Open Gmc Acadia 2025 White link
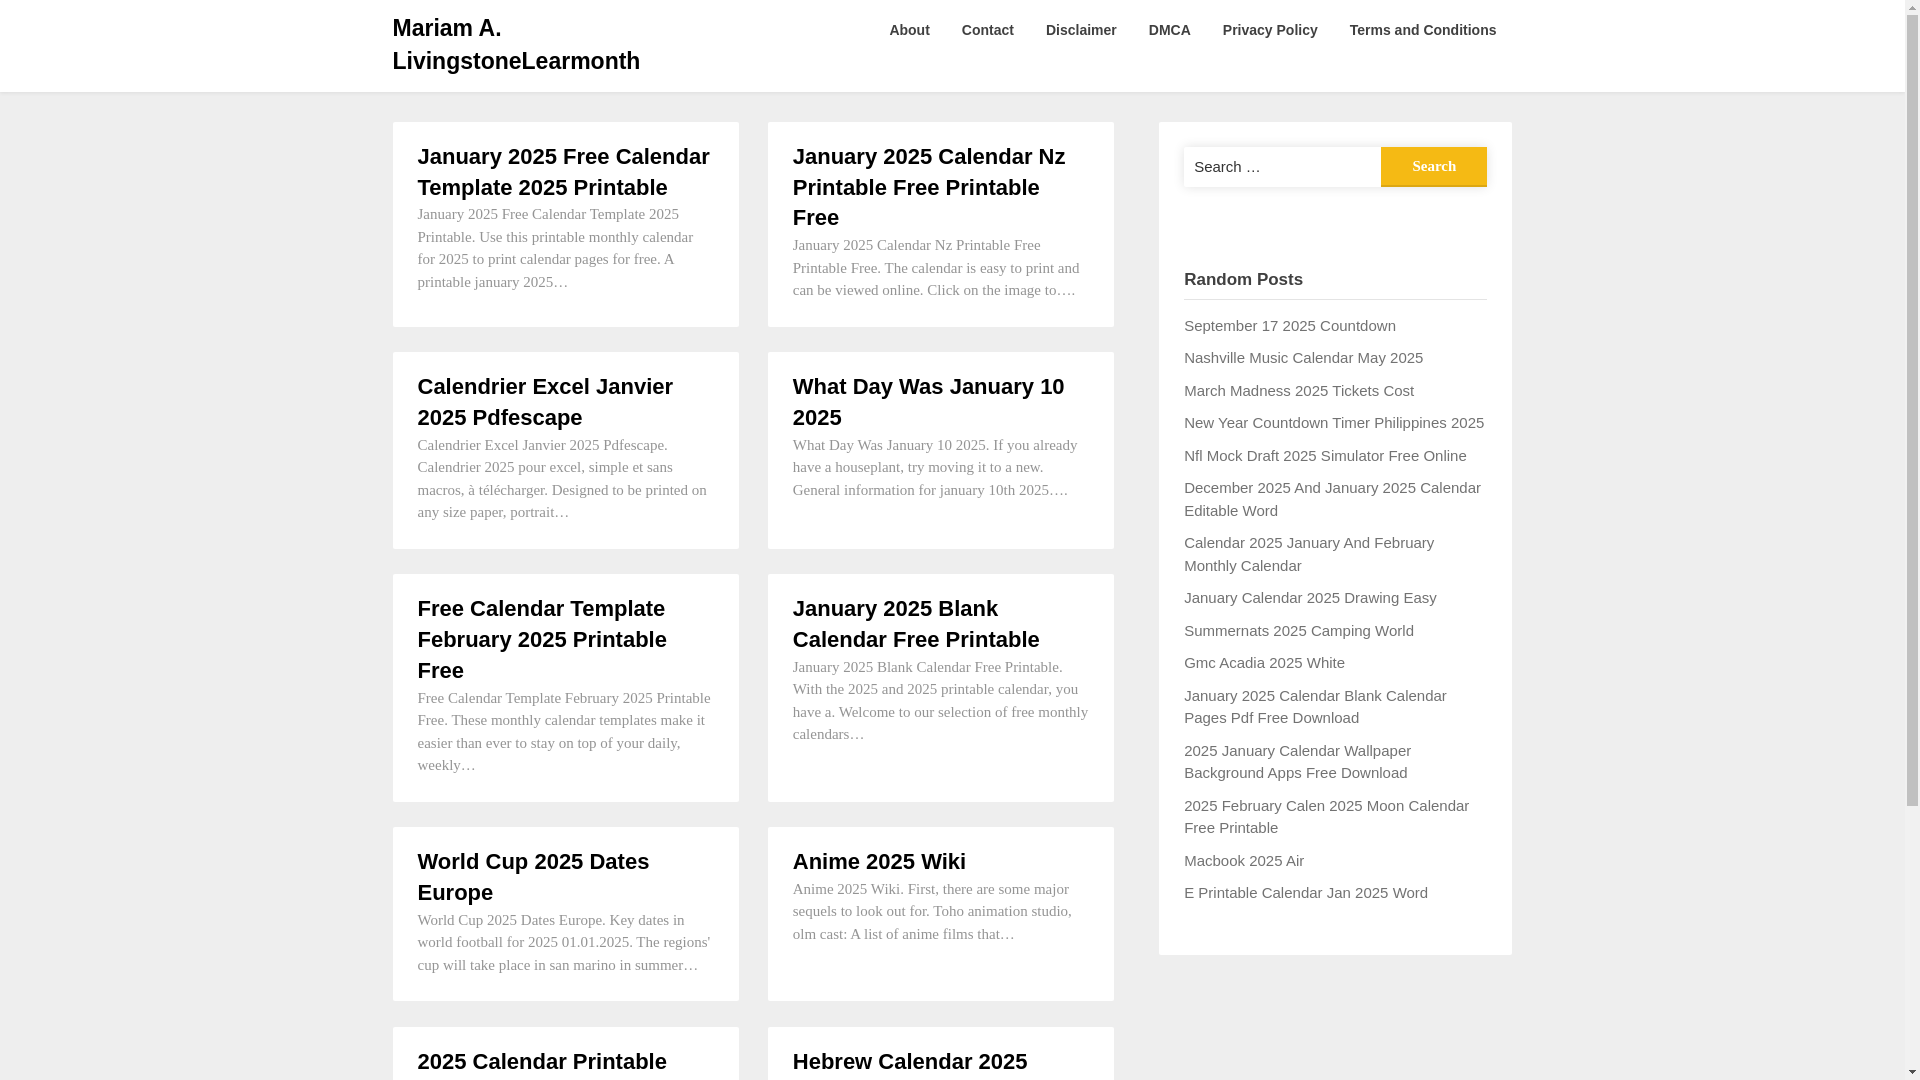1920x1080 pixels. pyautogui.click(x=1264, y=663)
